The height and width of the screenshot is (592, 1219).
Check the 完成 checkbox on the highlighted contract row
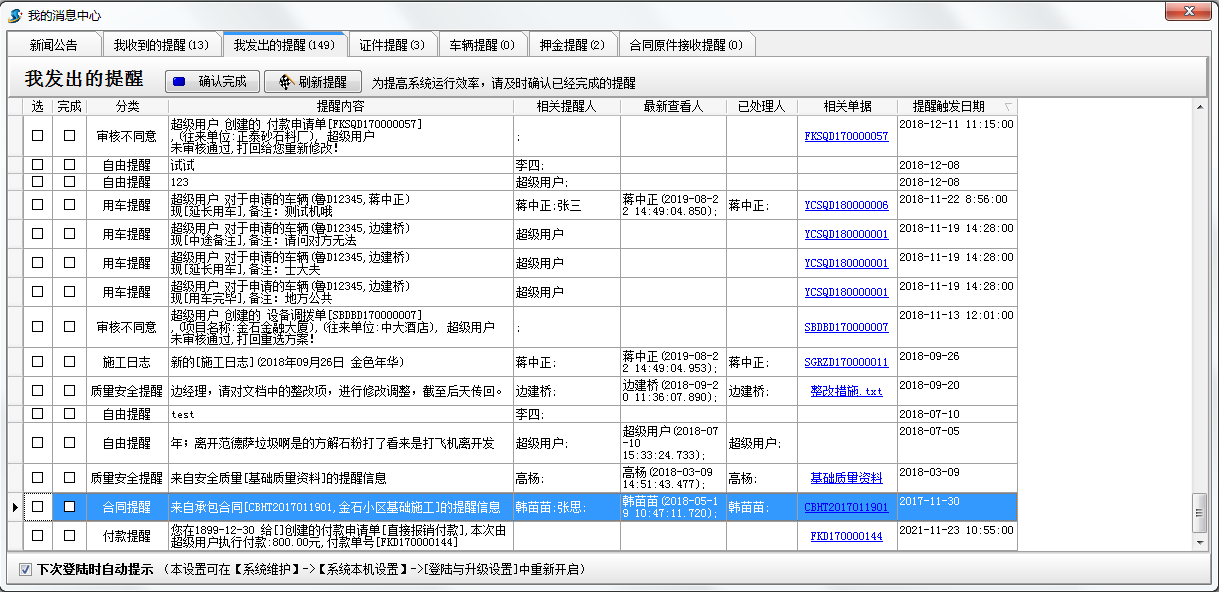point(67,507)
